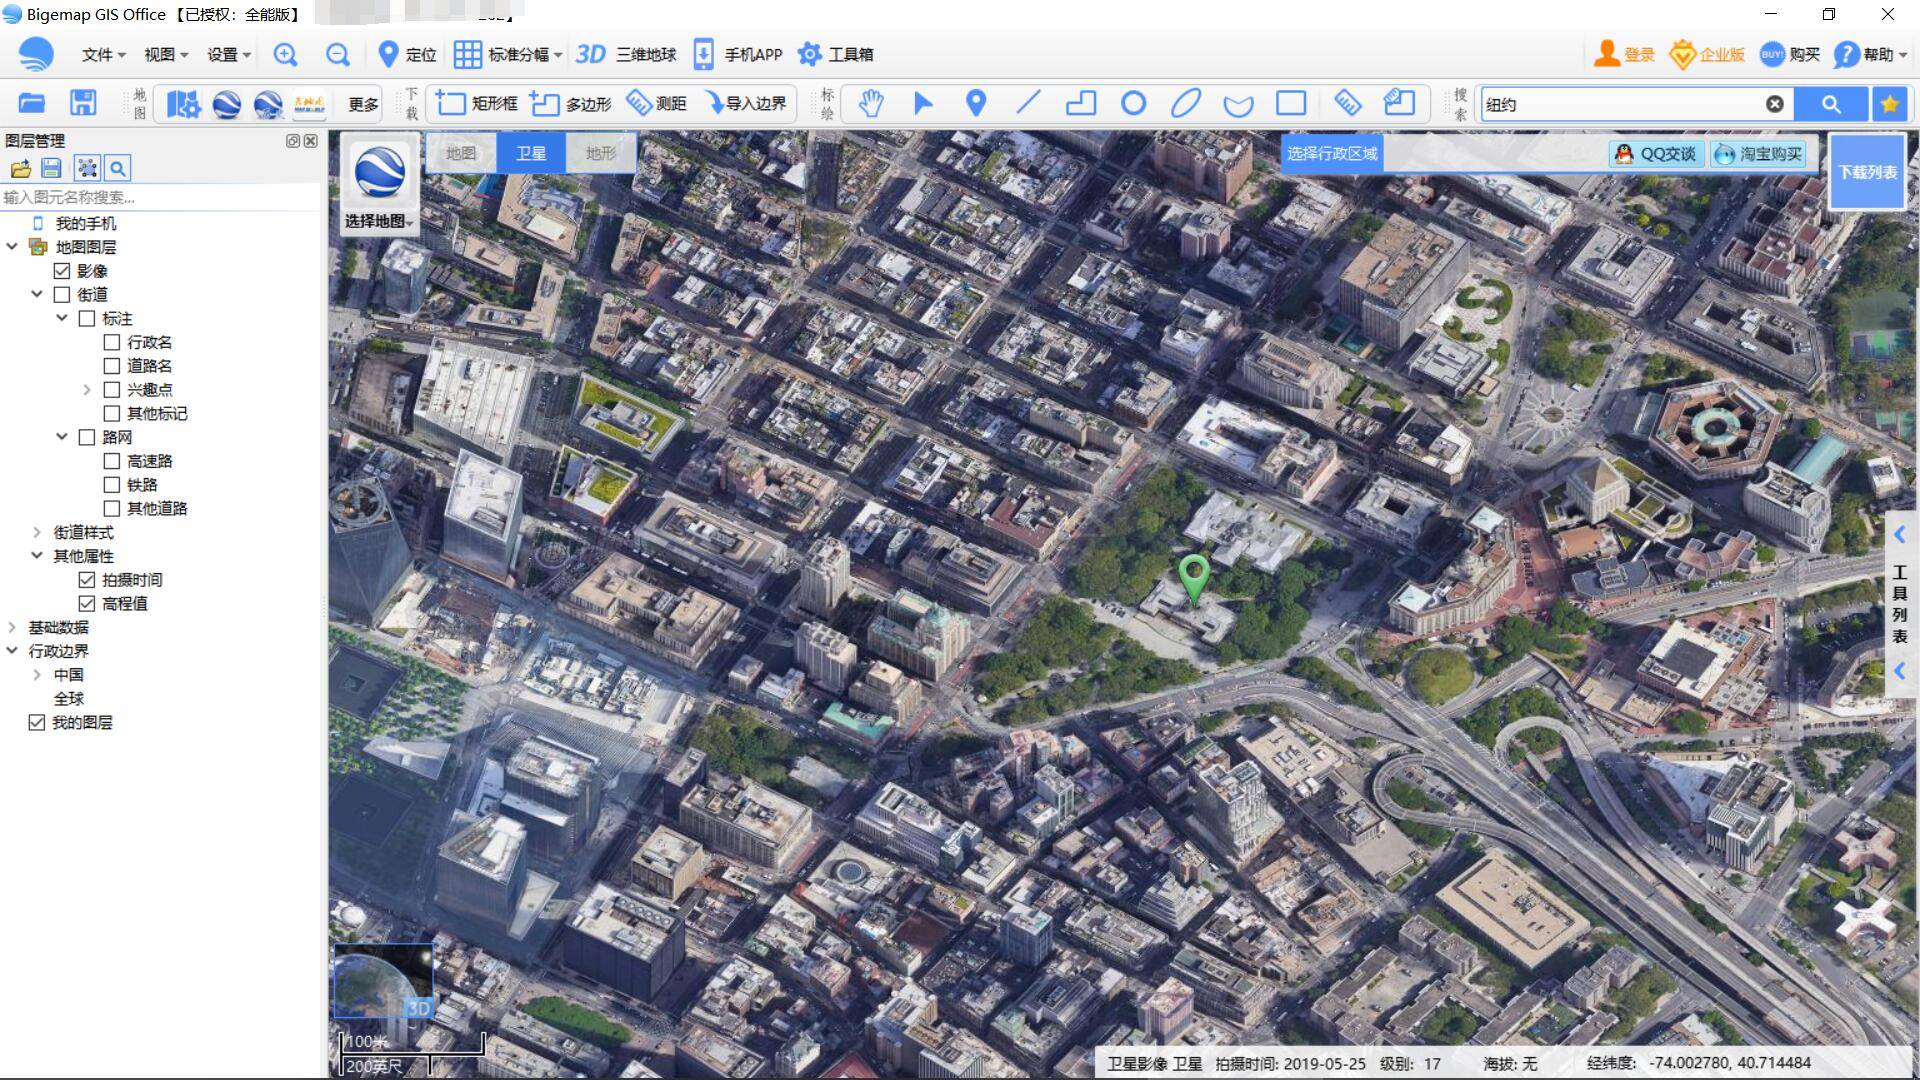
Task: Check the 行政名 checkbox
Action: (x=112, y=342)
